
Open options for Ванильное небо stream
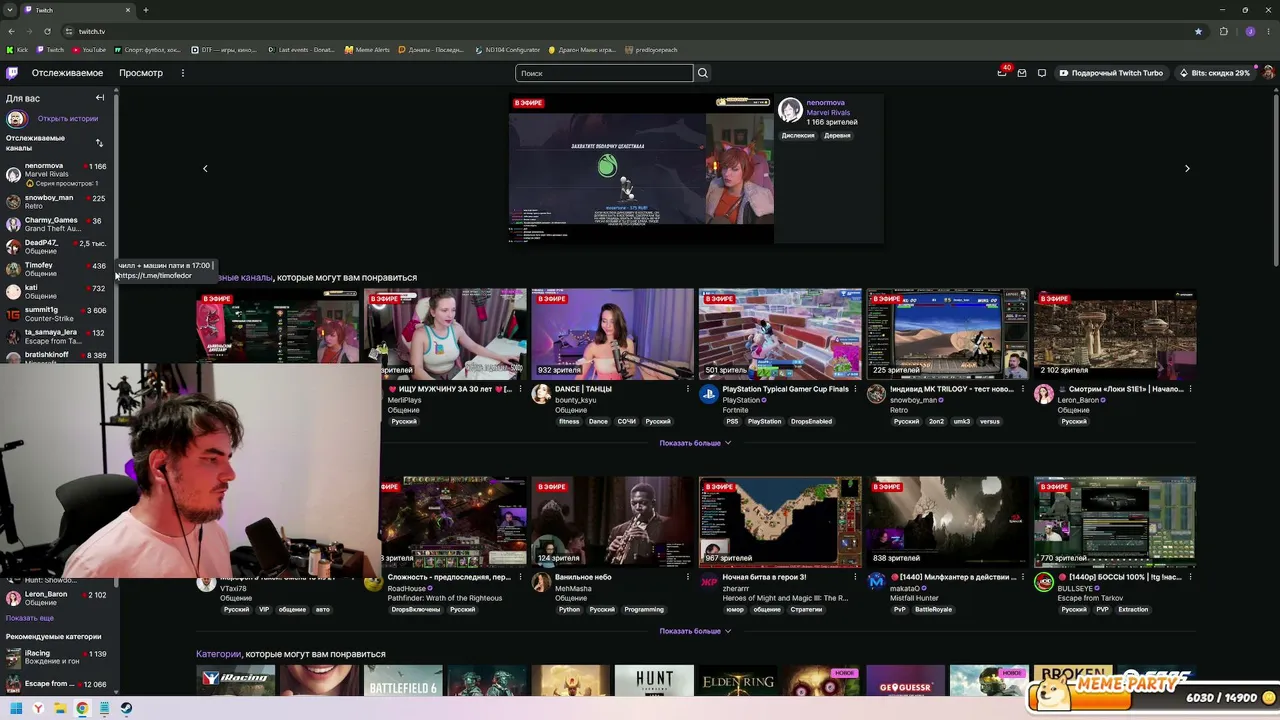[x=688, y=577]
